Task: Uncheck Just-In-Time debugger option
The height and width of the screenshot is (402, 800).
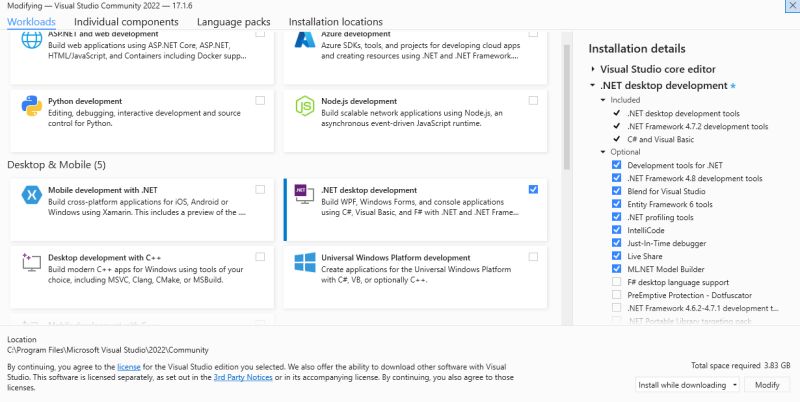Action: coord(616,243)
